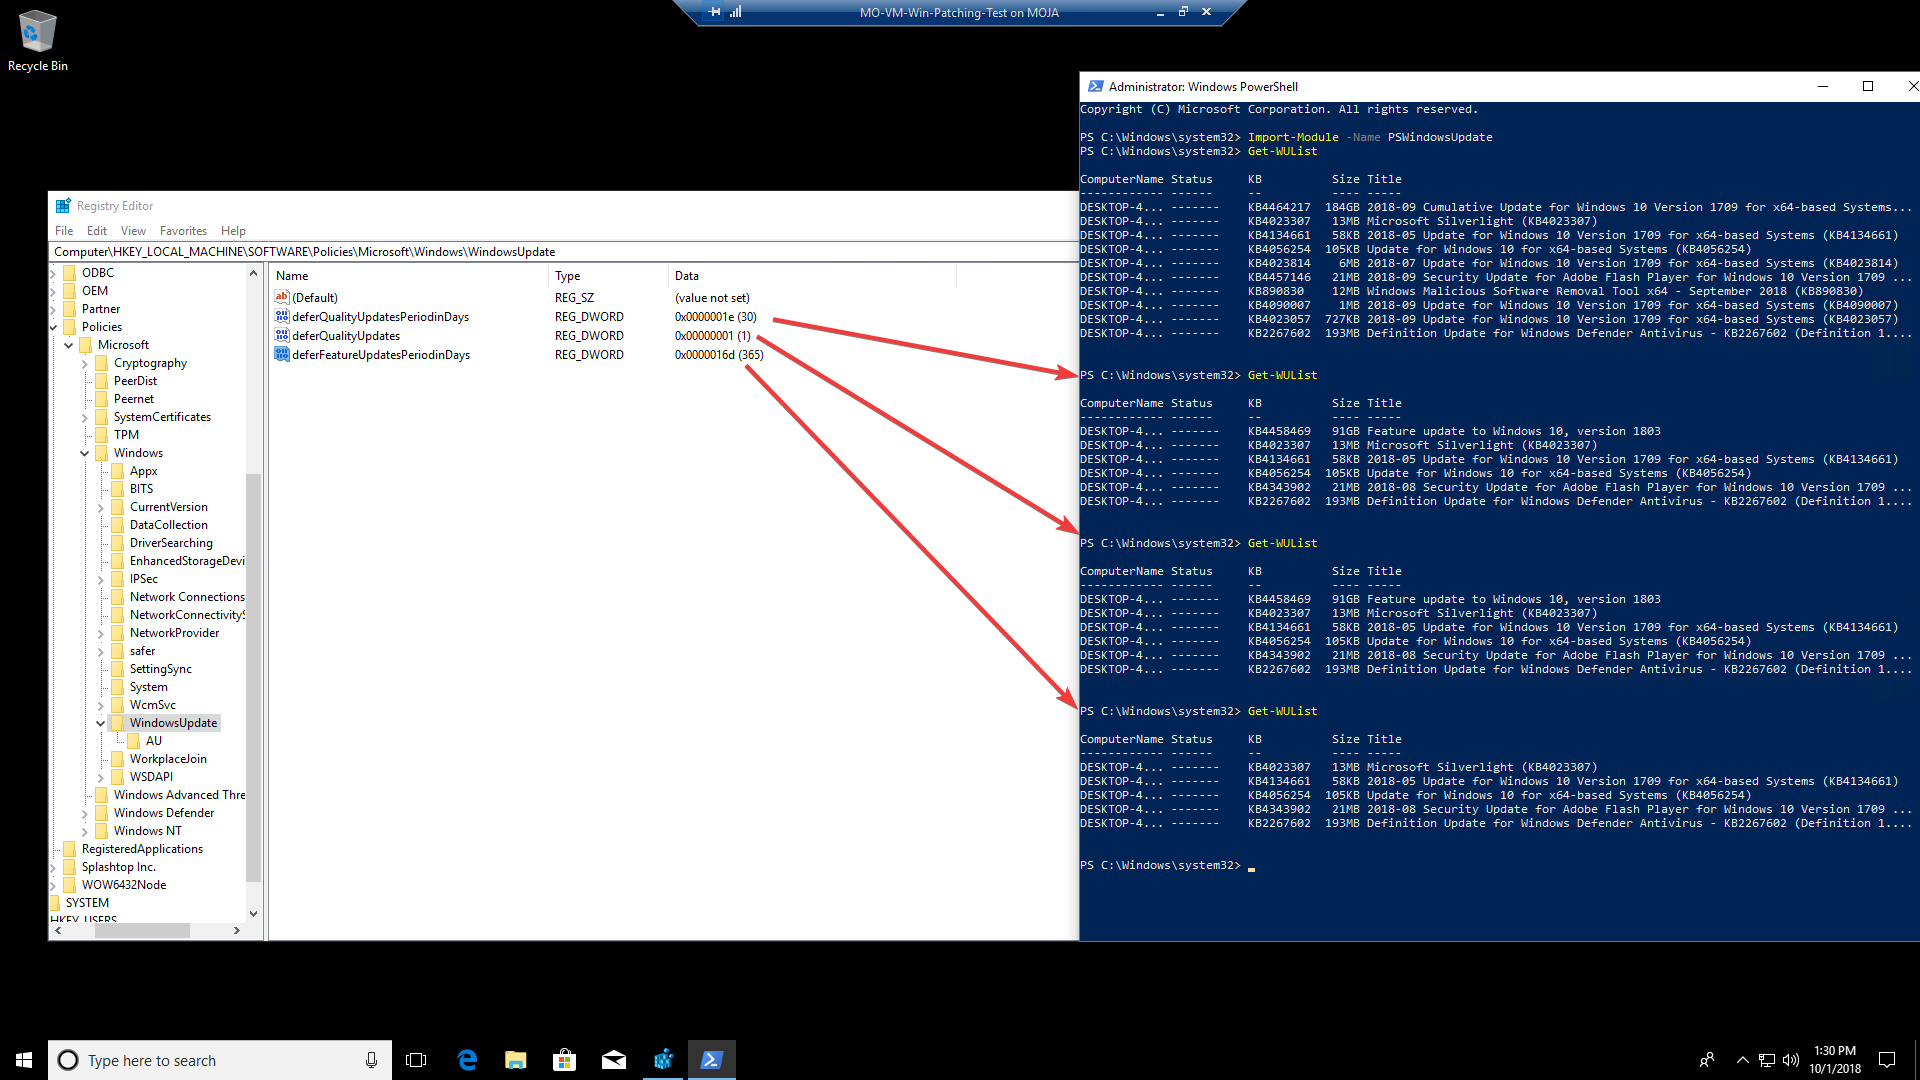Viewport: 1920px width, 1080px height.
Task: Select deferFeatureUpdatesPeriodinDays value
Action: 381,355
